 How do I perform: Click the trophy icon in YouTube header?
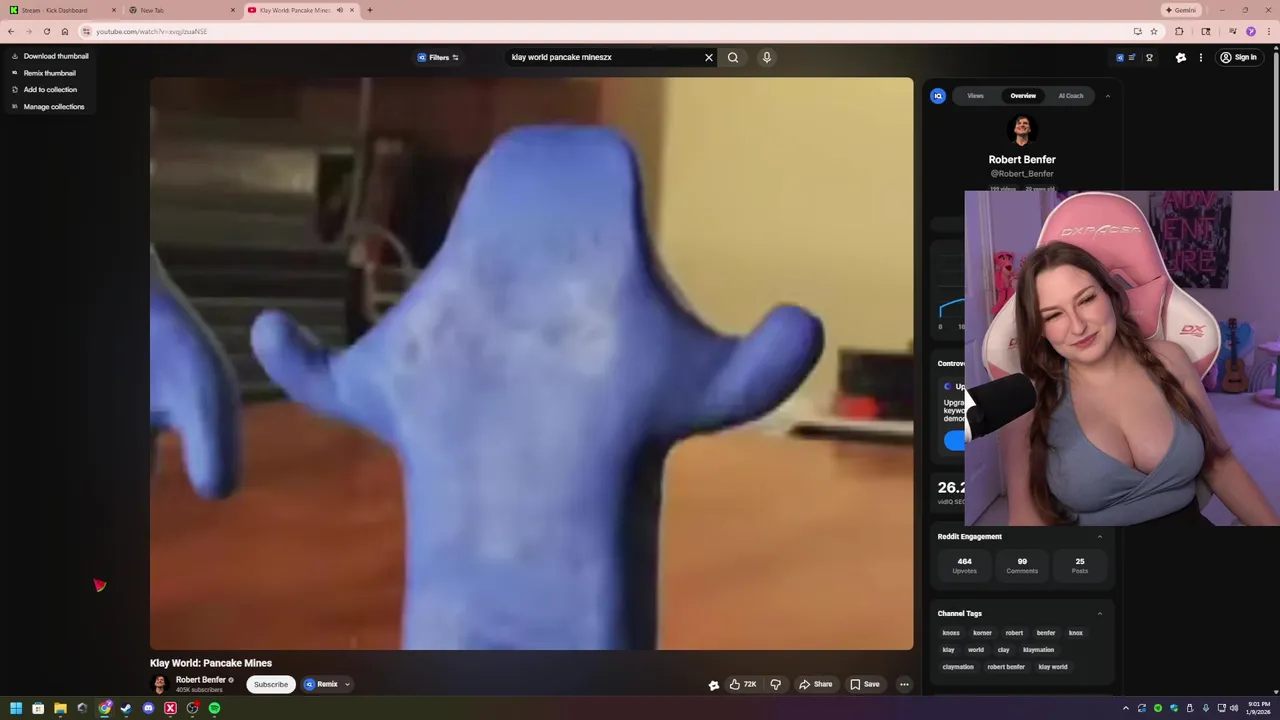(1149, 57)
